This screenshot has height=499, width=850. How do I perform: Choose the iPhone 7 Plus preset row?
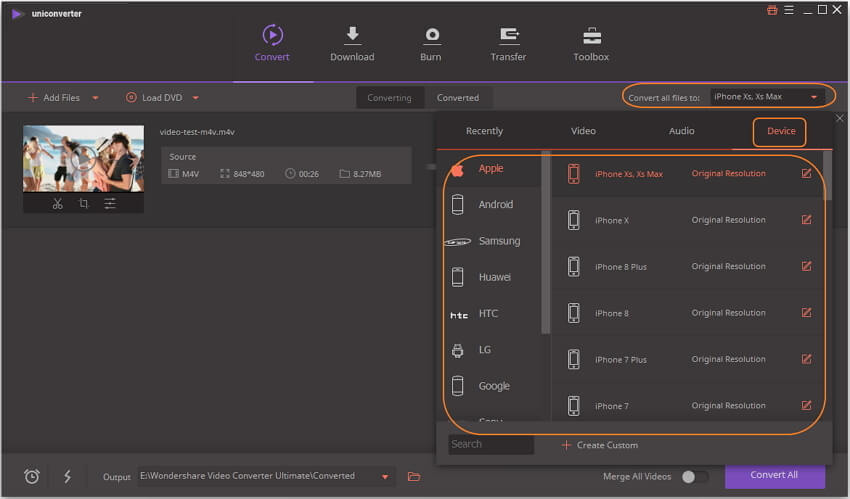687,359
